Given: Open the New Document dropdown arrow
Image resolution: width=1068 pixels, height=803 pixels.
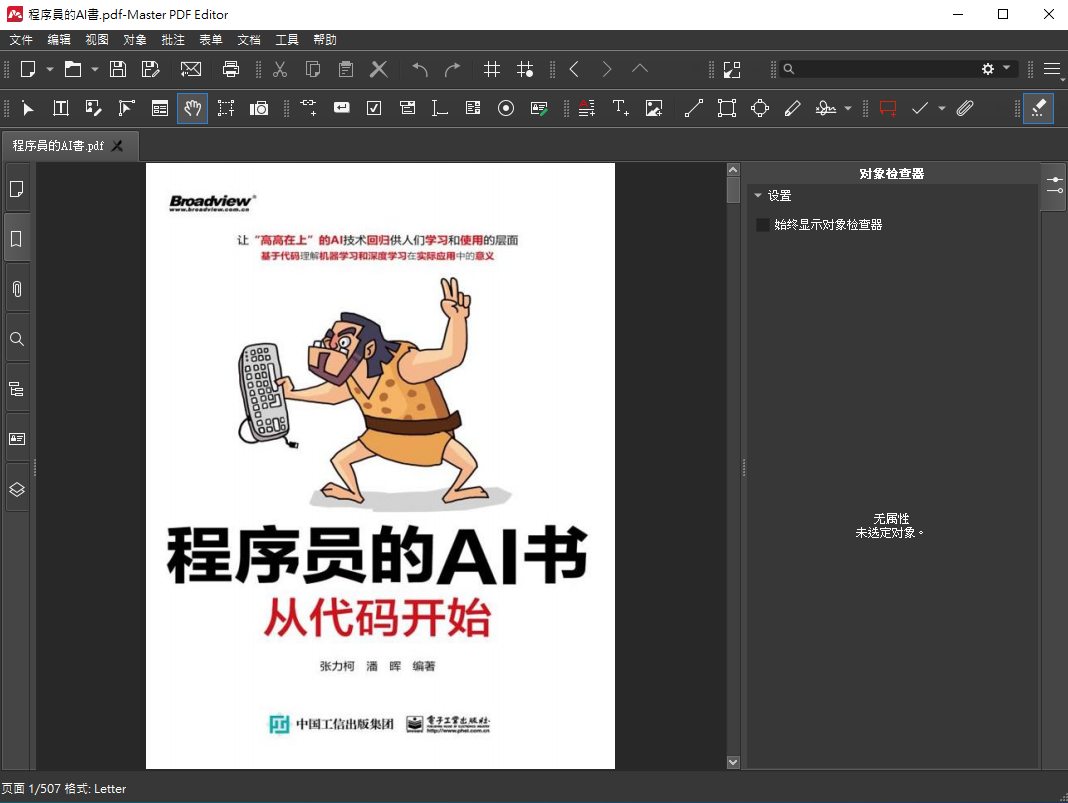Looking at the screenshot, I should (49, 69).
